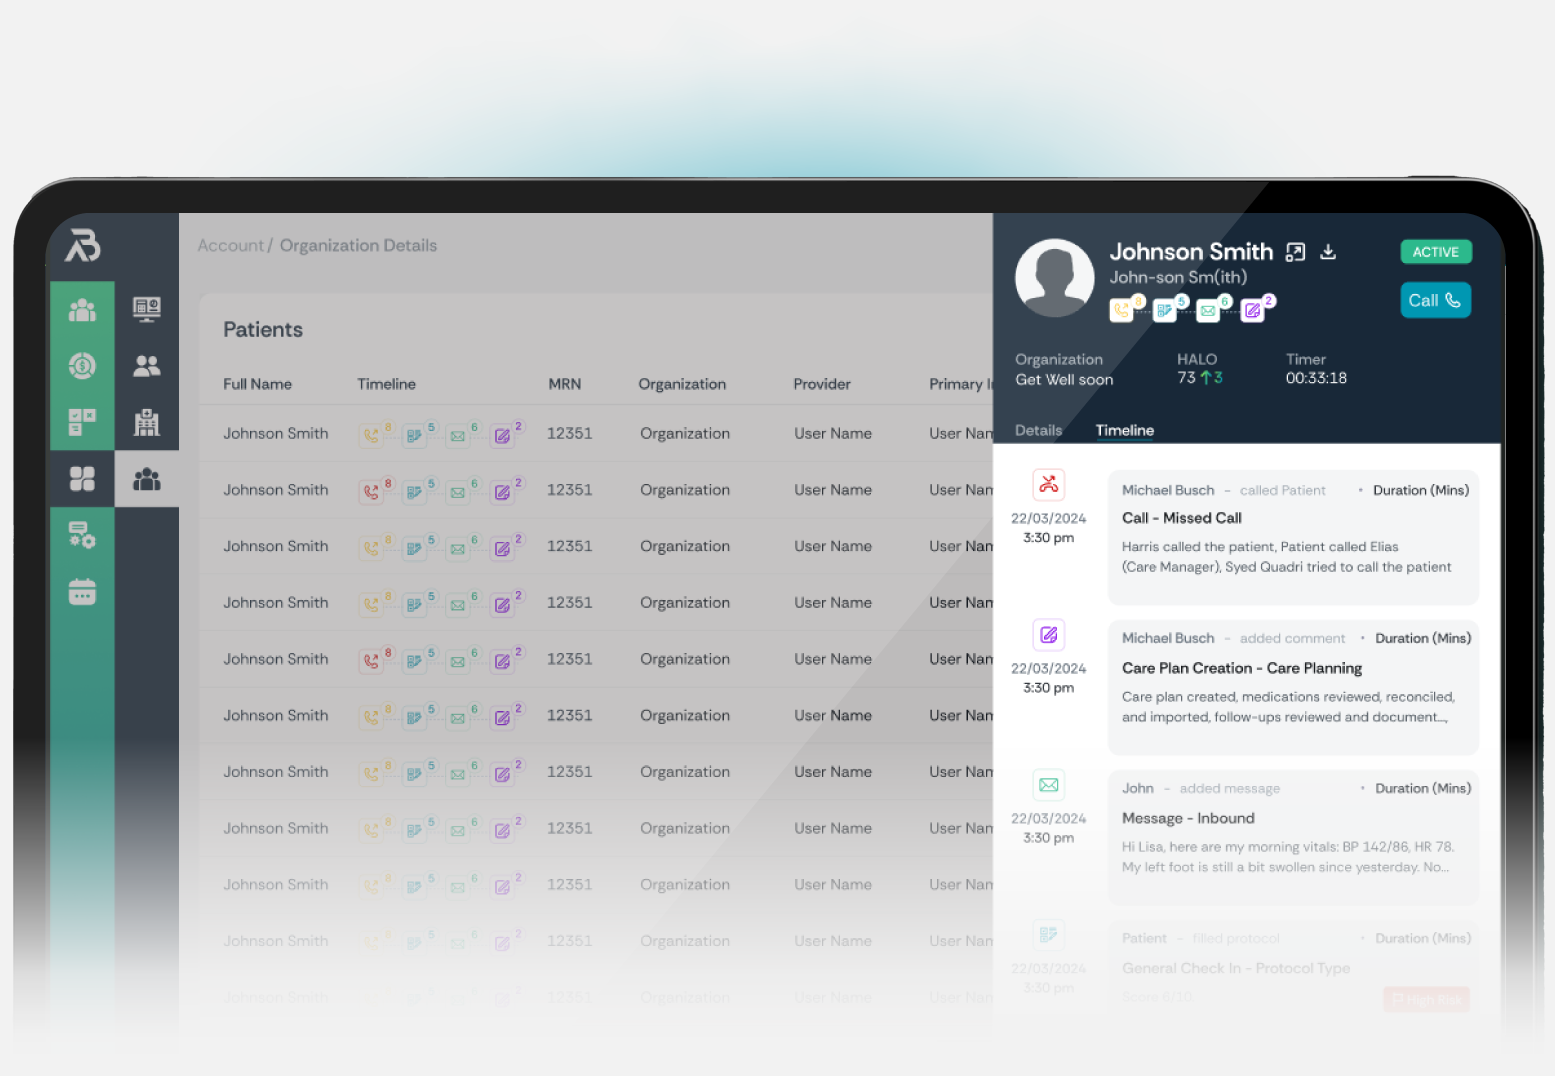The width and height of the screenshot is (1555, 1076).
Task: Click the yellow call badge showing 8 calls
Action: (x=1122, y=310)
